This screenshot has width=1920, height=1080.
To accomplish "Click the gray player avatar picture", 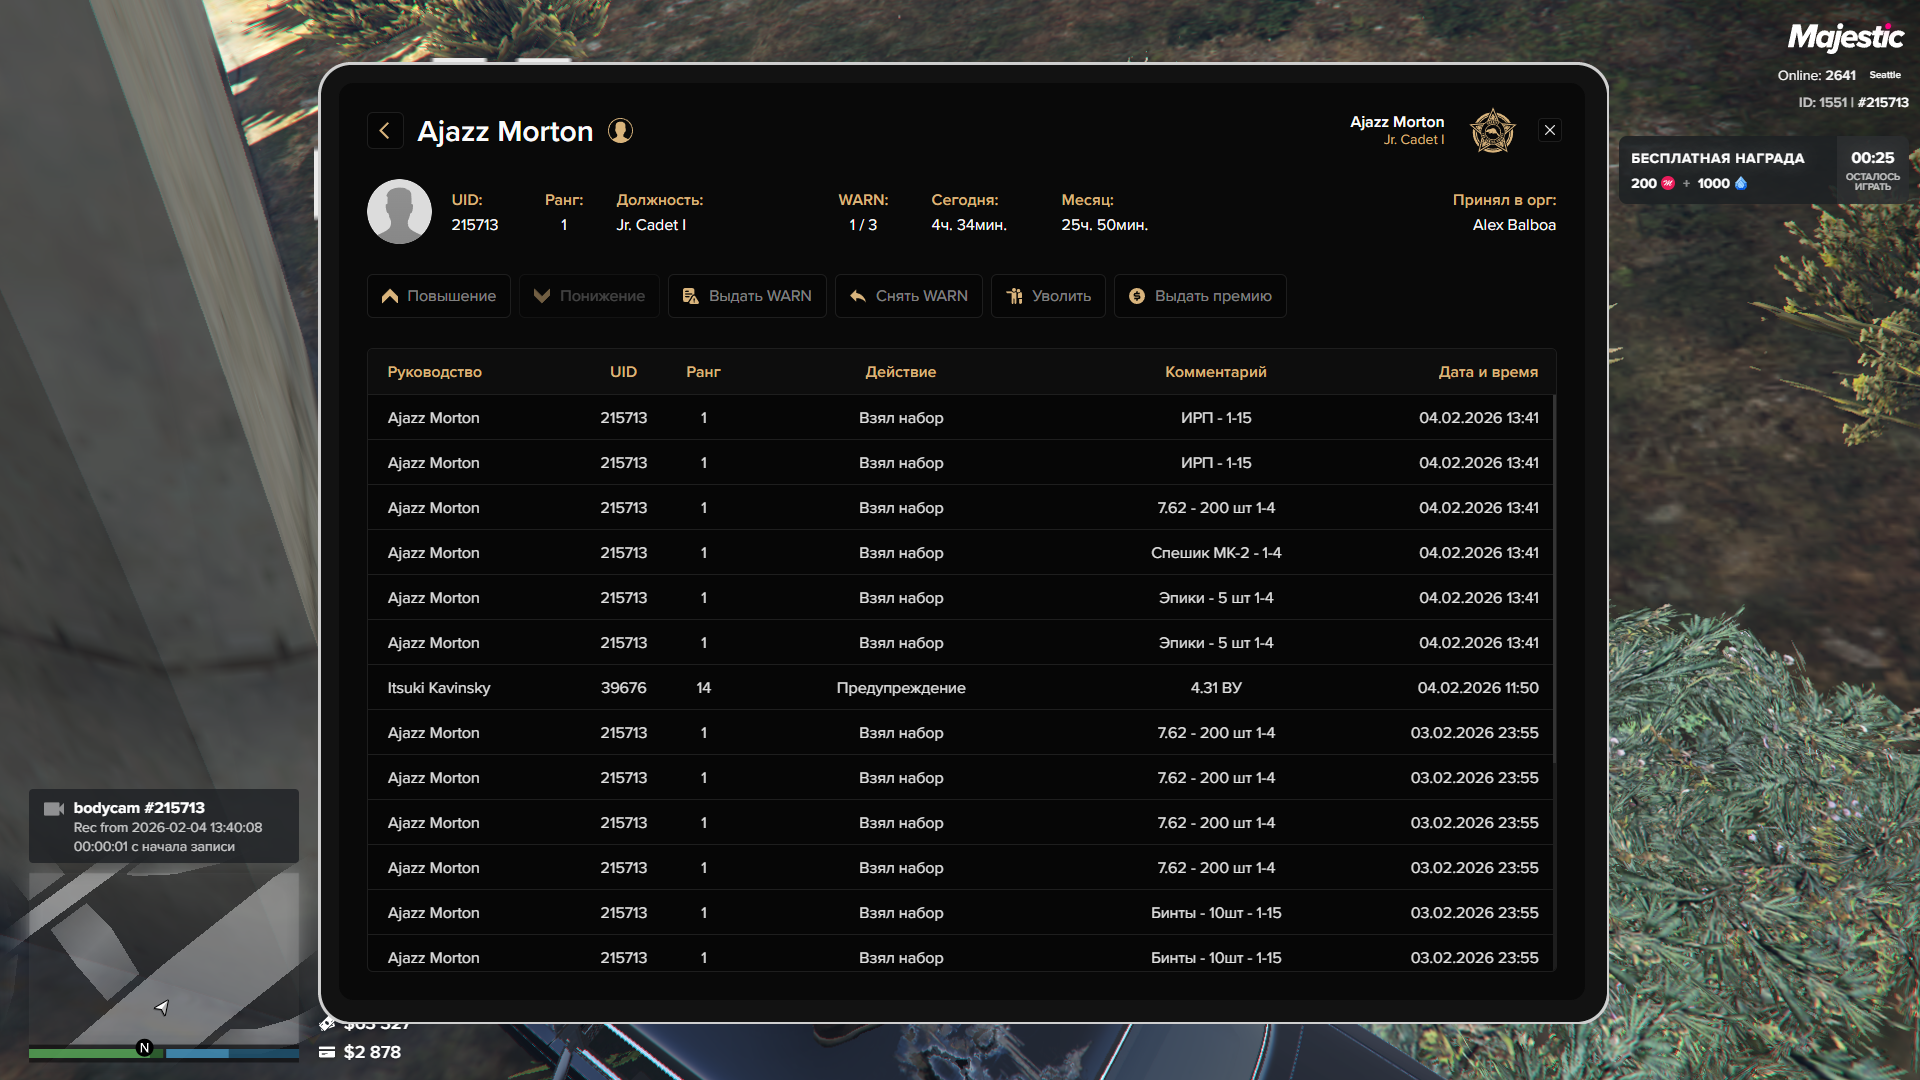I will pos(399,212).
